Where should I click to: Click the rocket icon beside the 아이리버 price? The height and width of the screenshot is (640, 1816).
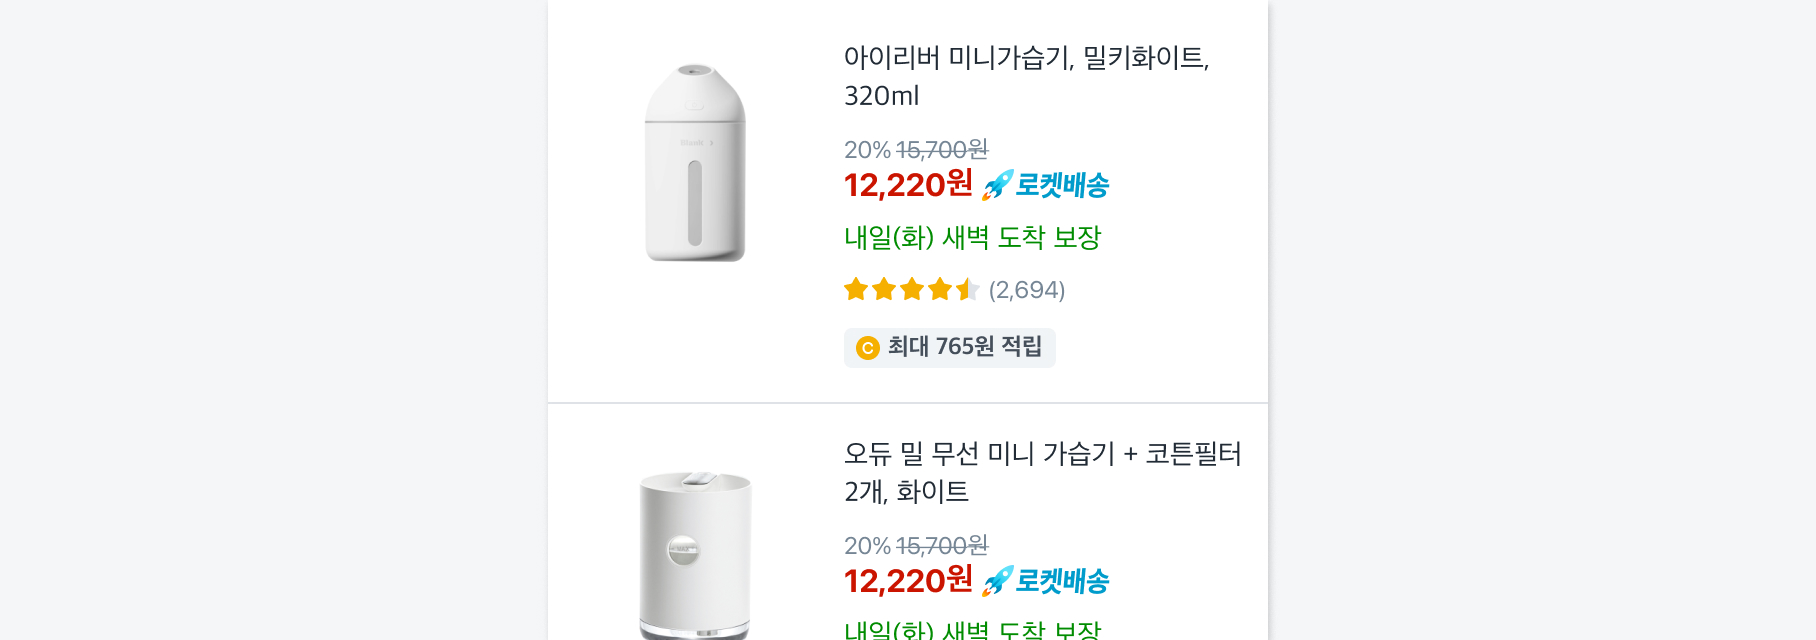click(x=997, y=185)
